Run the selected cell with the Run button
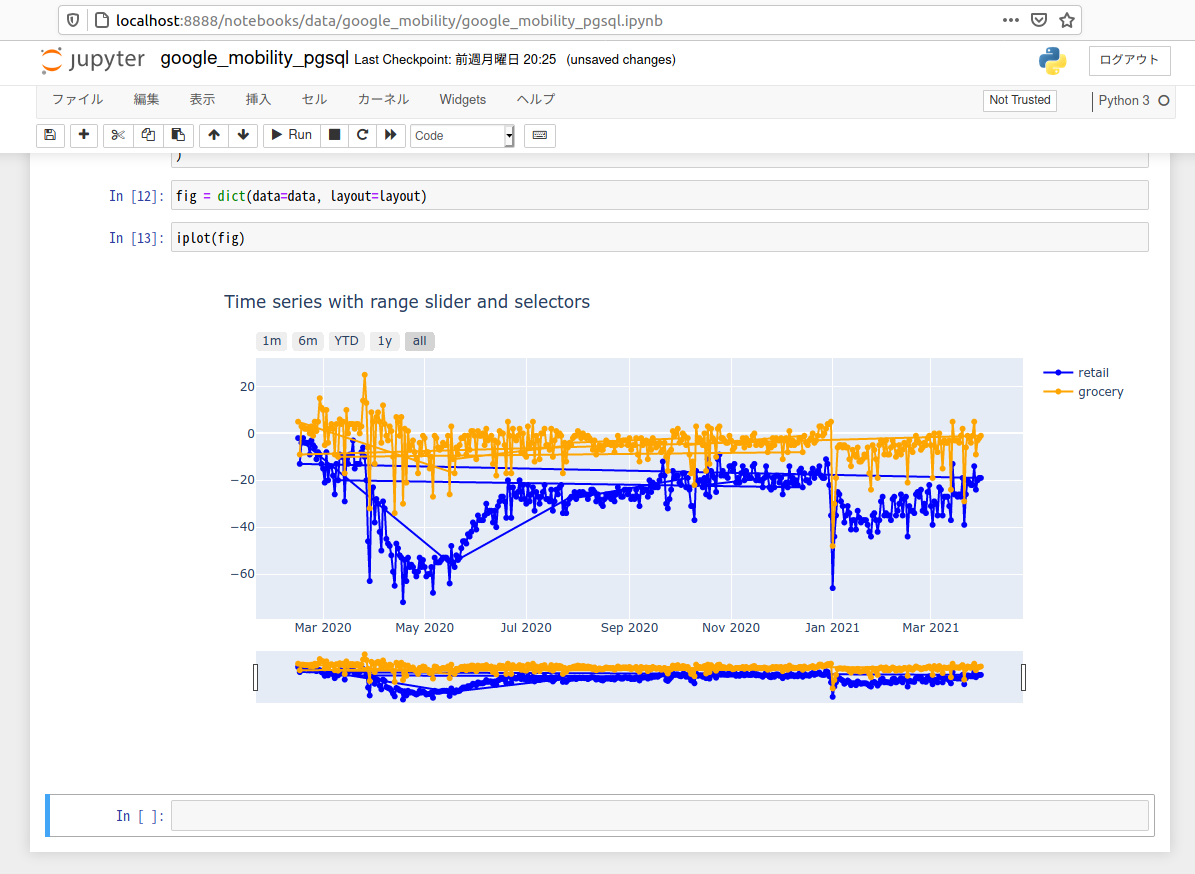Viewport: 1195px width, 874px height. pyautogui.click(x=291, y=135)
